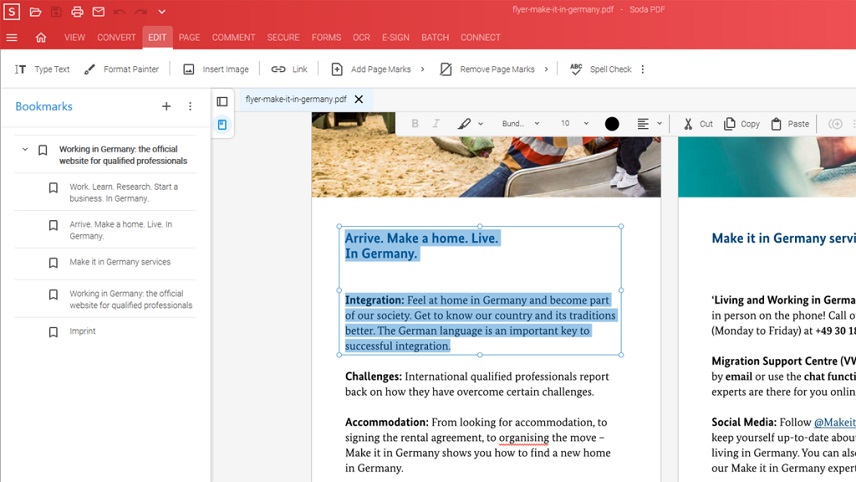The width and height of the screenshot is (856, 482).
Task: Open the ribbon overflow three-dot menu
Action: click(643, 69)
